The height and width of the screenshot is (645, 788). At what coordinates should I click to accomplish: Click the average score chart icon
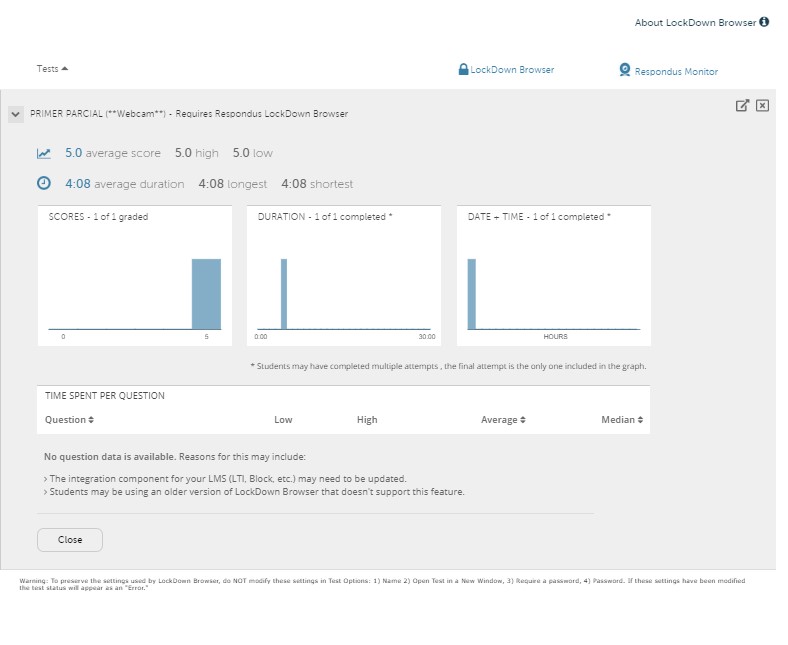44,153
